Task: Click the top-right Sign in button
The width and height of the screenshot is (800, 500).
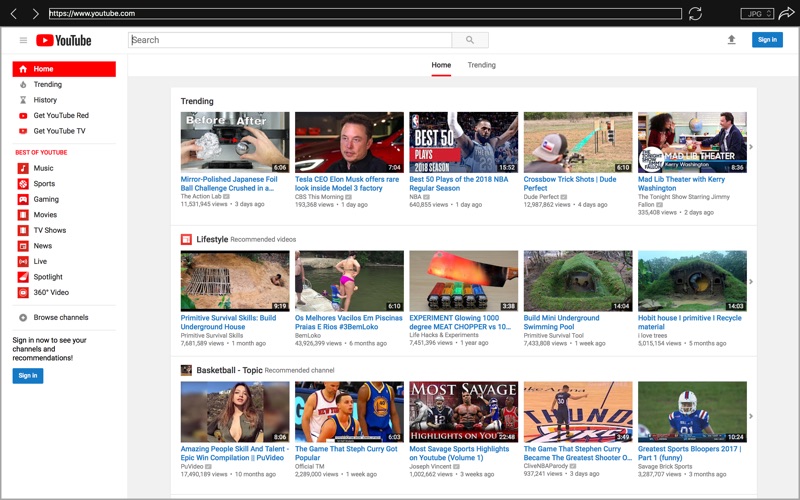Action: 767,40
